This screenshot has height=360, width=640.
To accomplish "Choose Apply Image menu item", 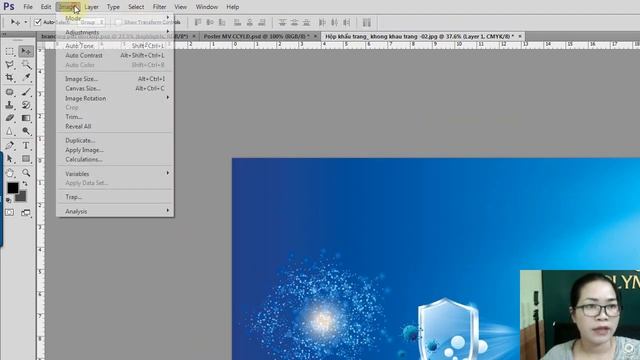I will (x=115, y=150).
